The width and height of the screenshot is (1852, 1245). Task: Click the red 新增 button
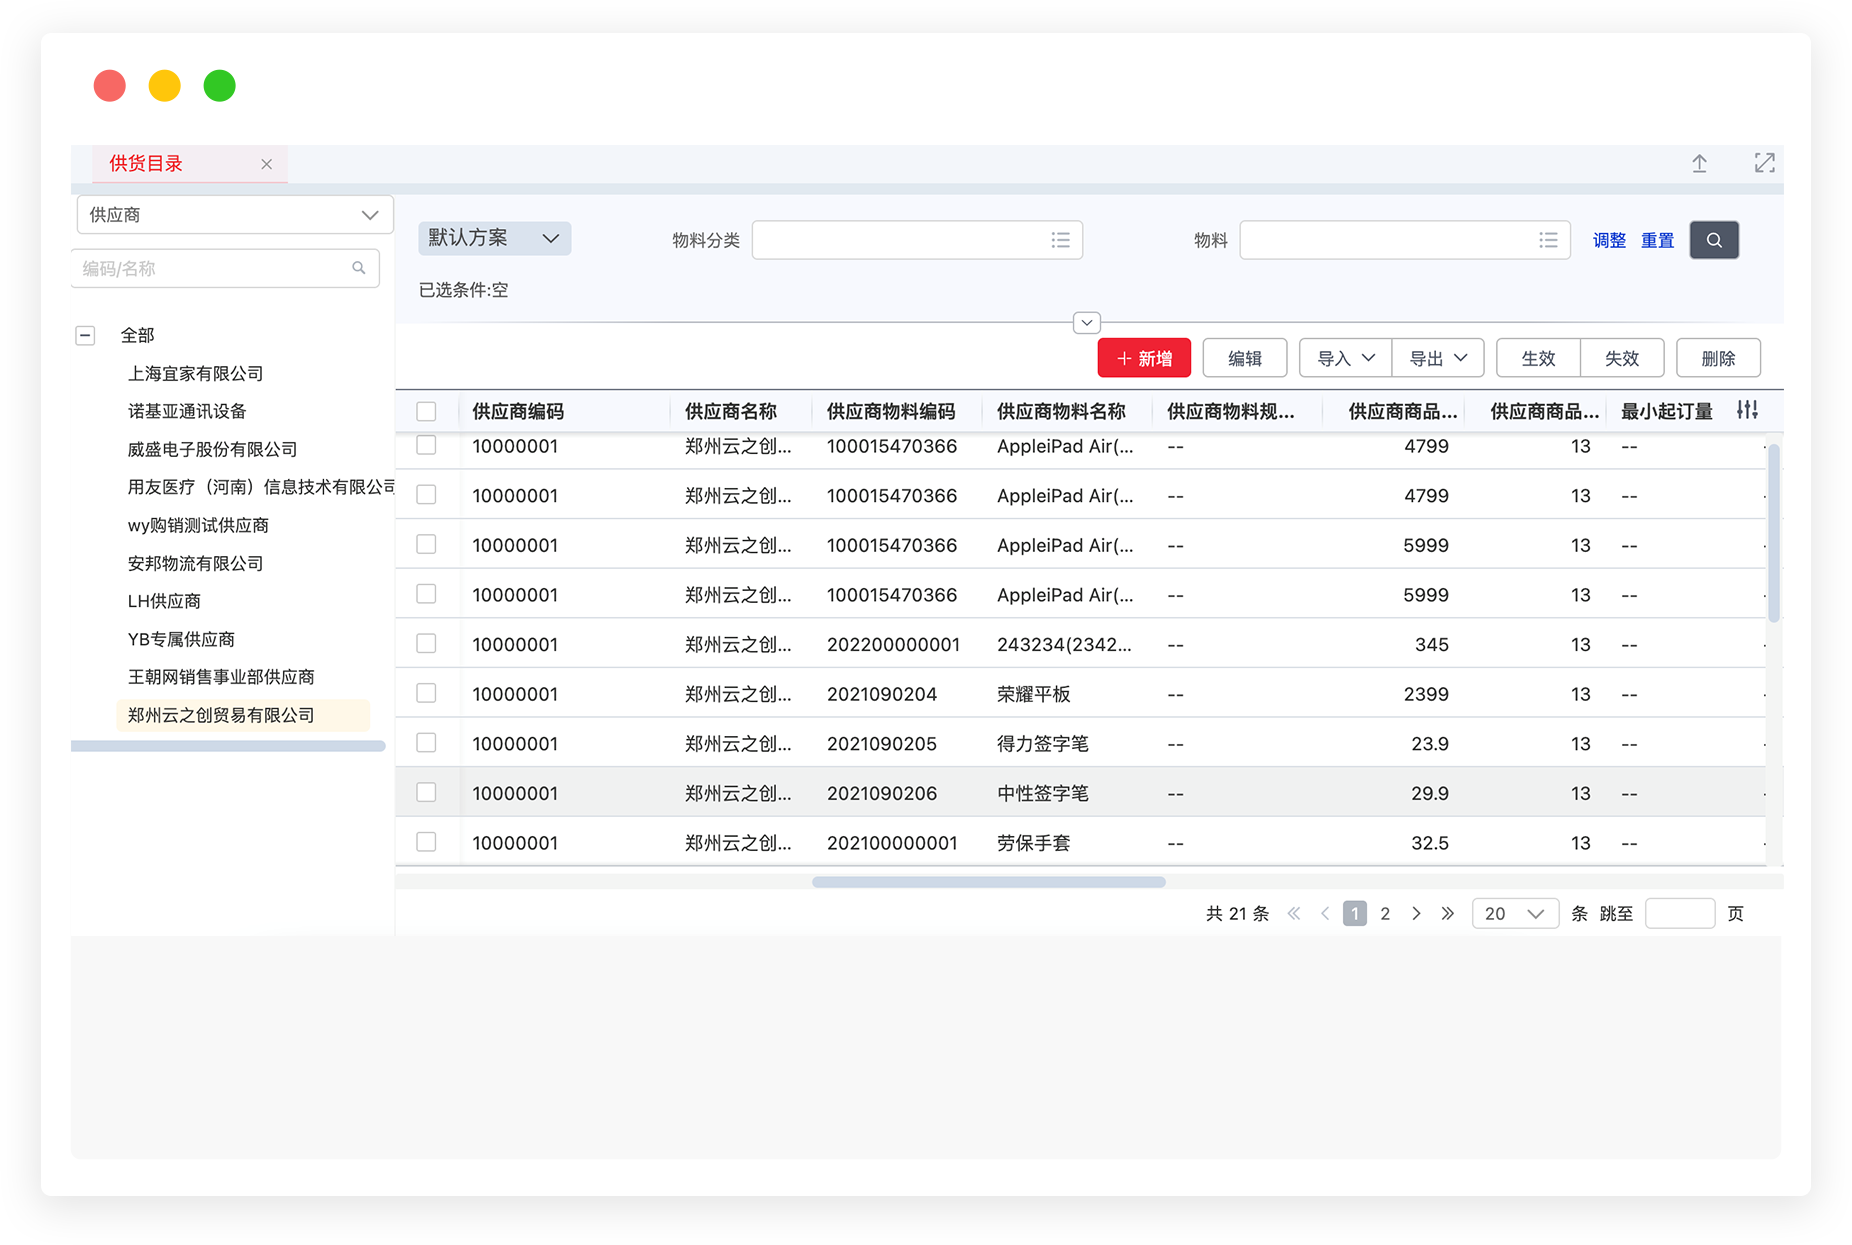[x=1144, y=358]
